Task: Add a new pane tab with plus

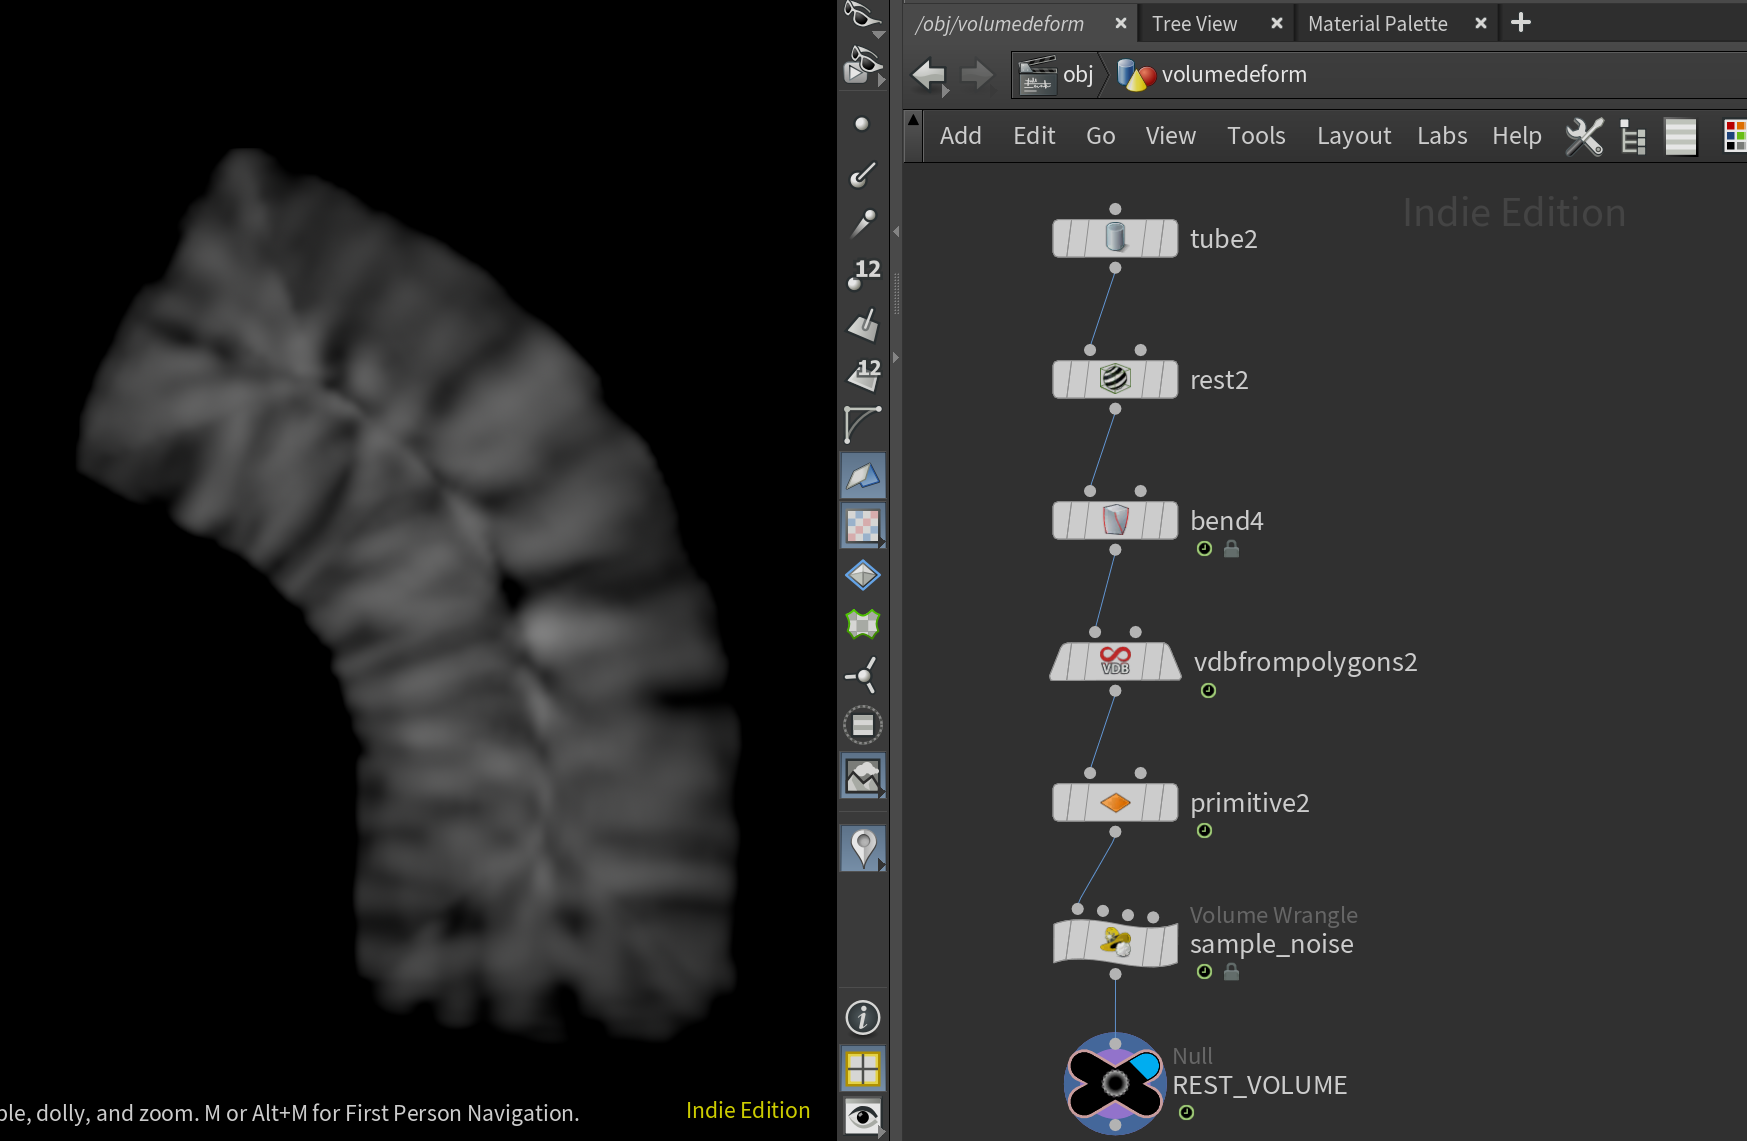Action: (x=1520, y=23)
